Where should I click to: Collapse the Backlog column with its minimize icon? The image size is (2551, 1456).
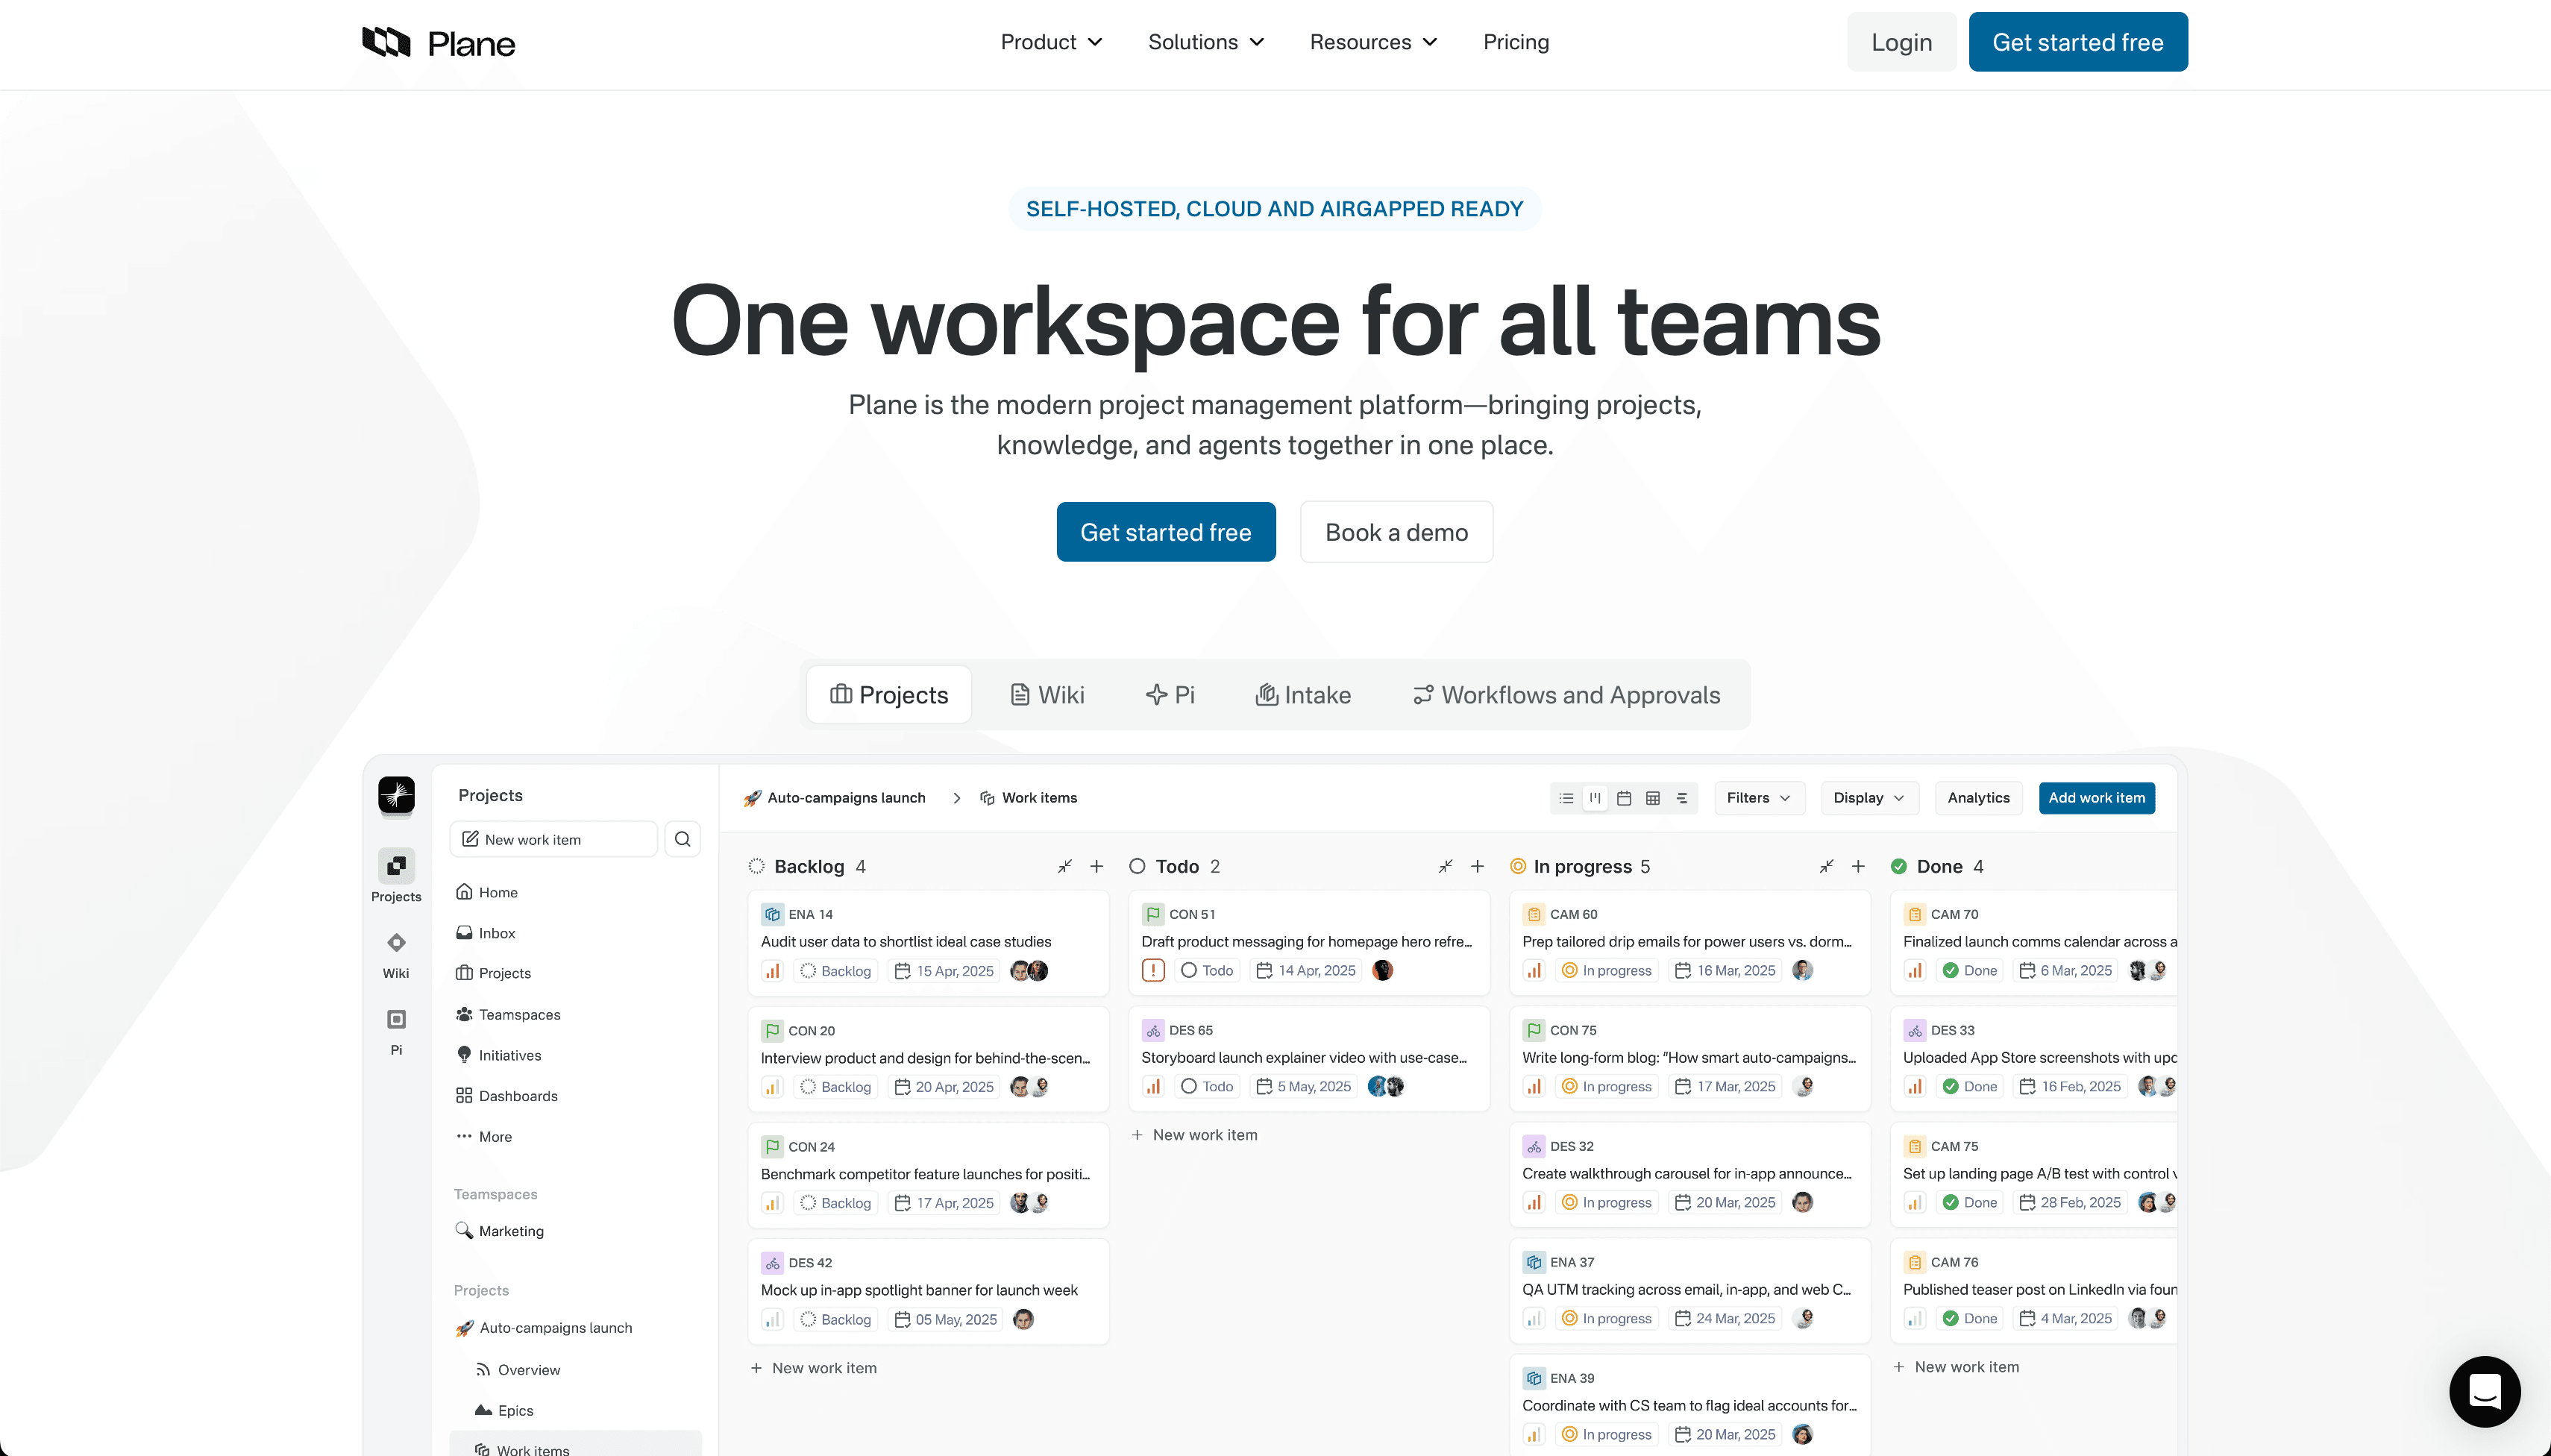pos(1065,866)
